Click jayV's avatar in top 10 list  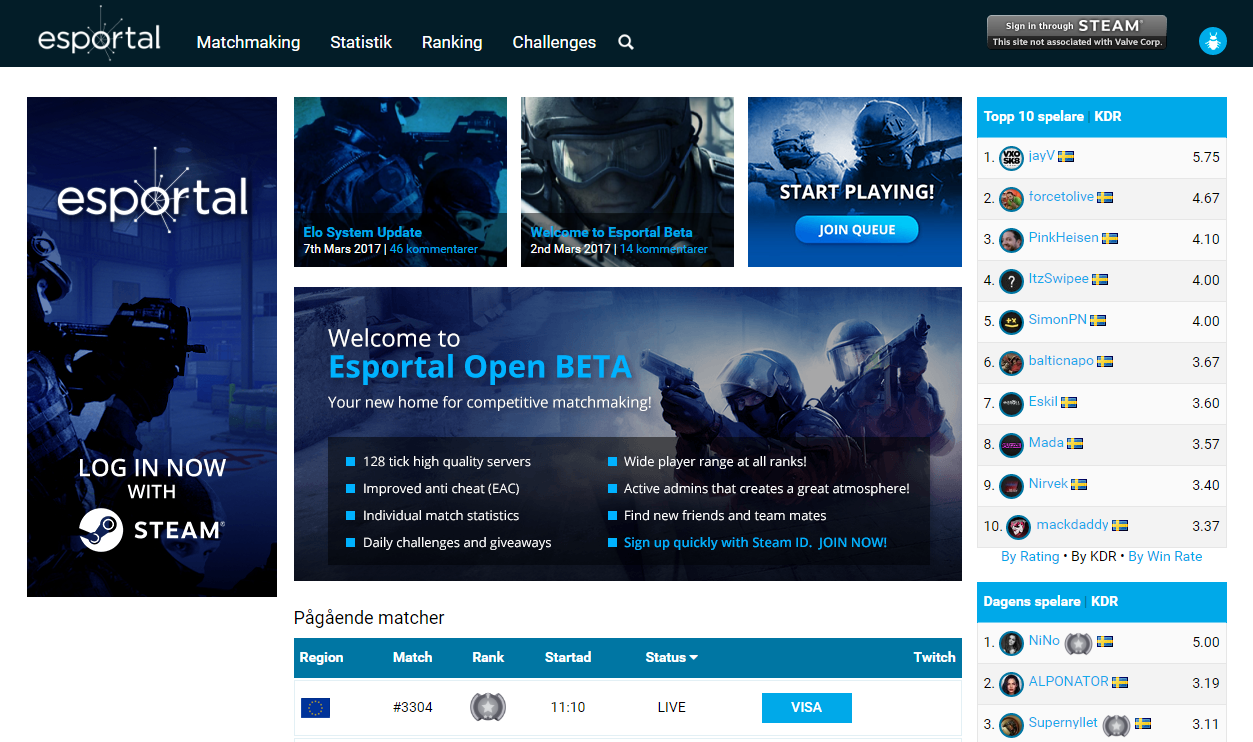(1011, 158)
